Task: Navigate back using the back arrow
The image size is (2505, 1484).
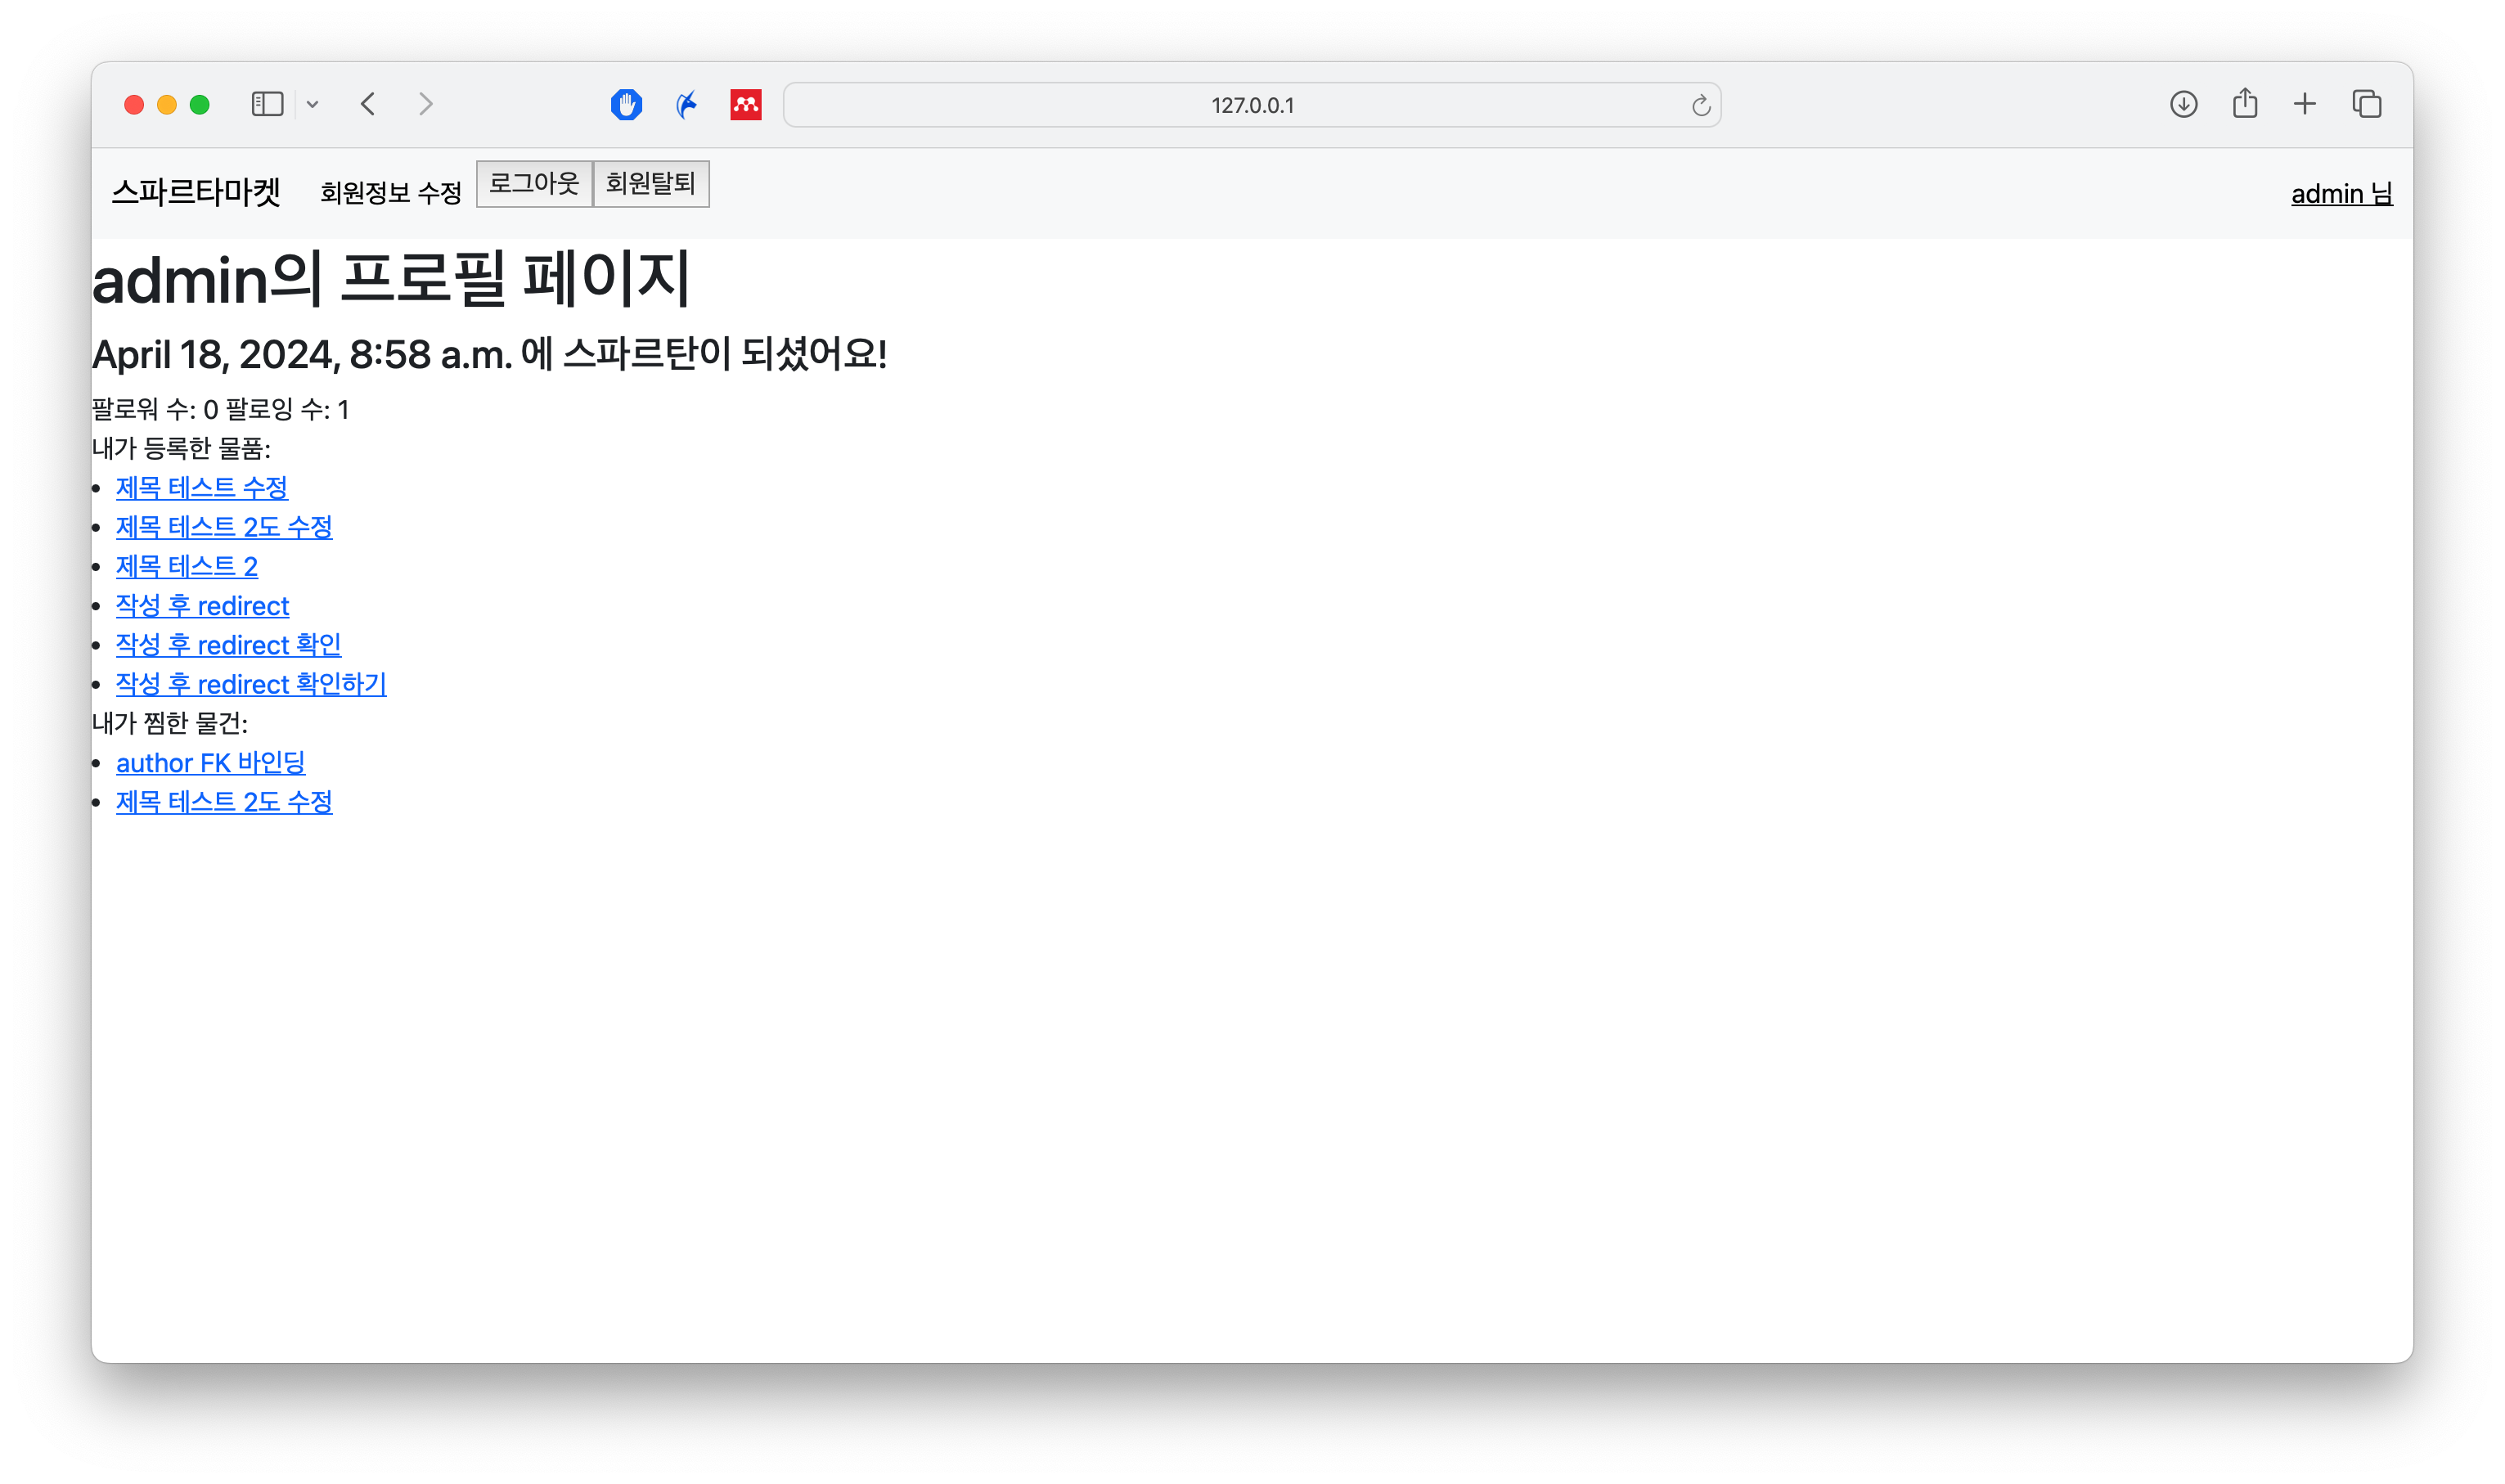Action: 368,104
